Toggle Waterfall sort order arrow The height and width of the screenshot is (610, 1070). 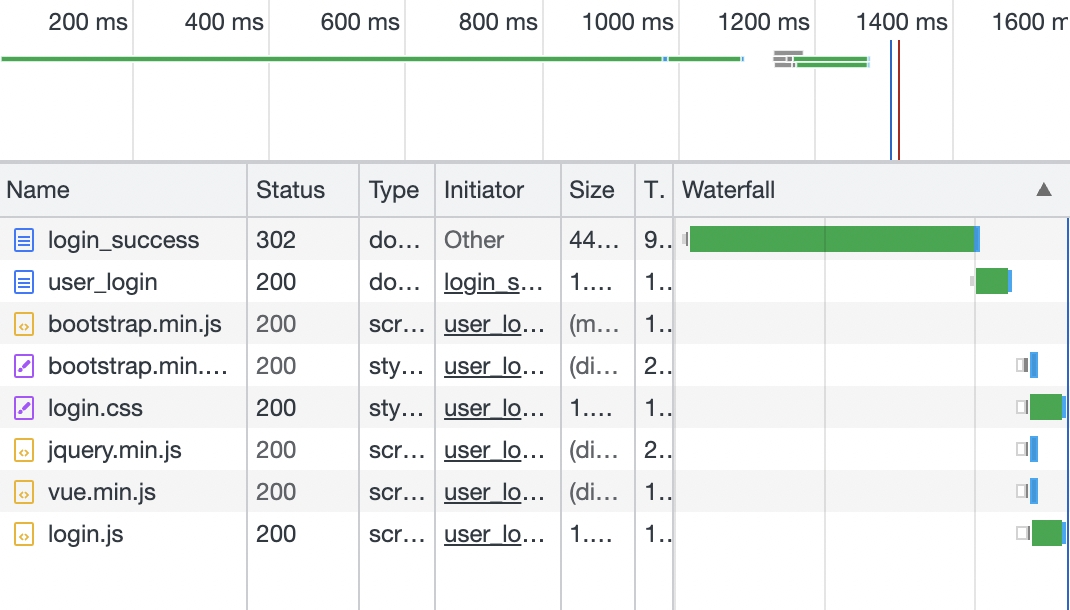[1044, 190]
